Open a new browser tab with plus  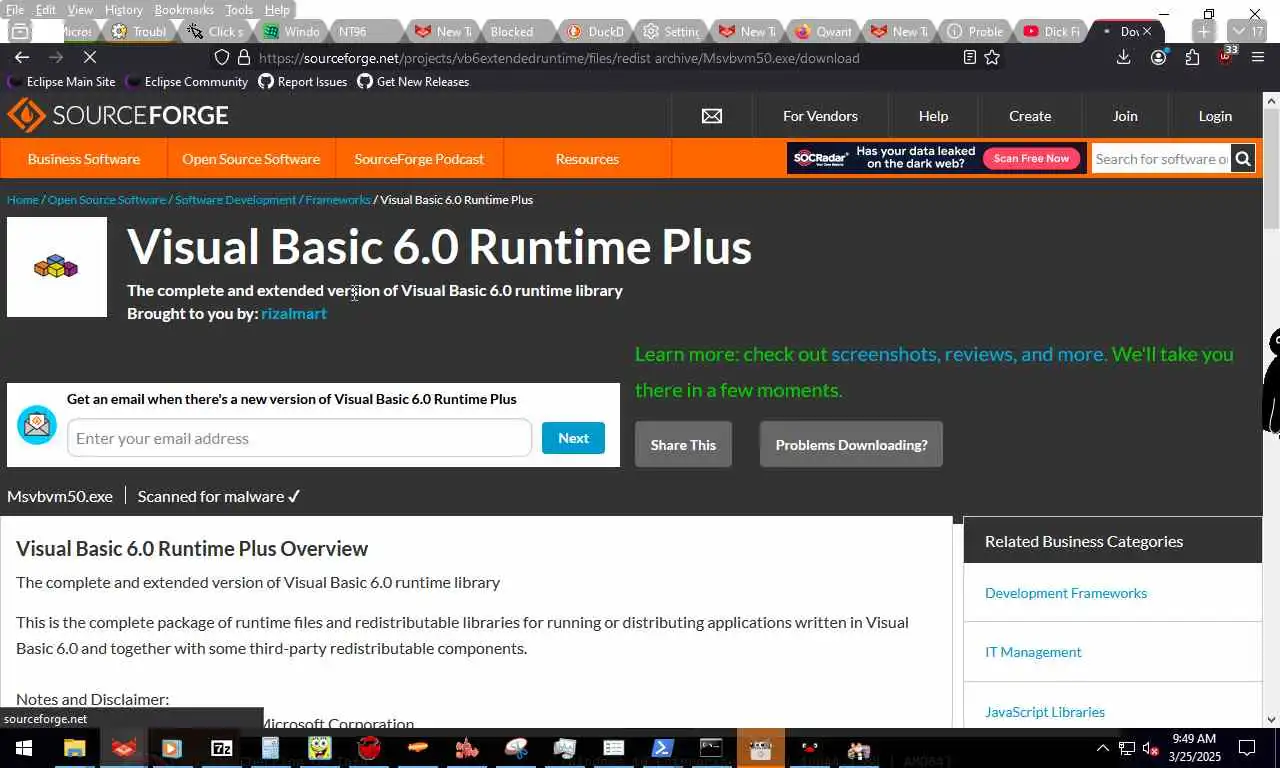1204,31
